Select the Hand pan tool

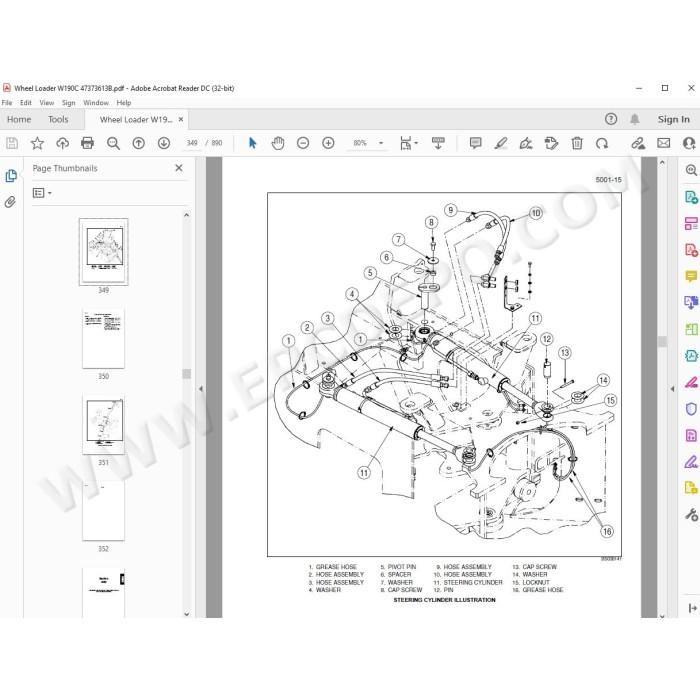(x=278, y=143)
